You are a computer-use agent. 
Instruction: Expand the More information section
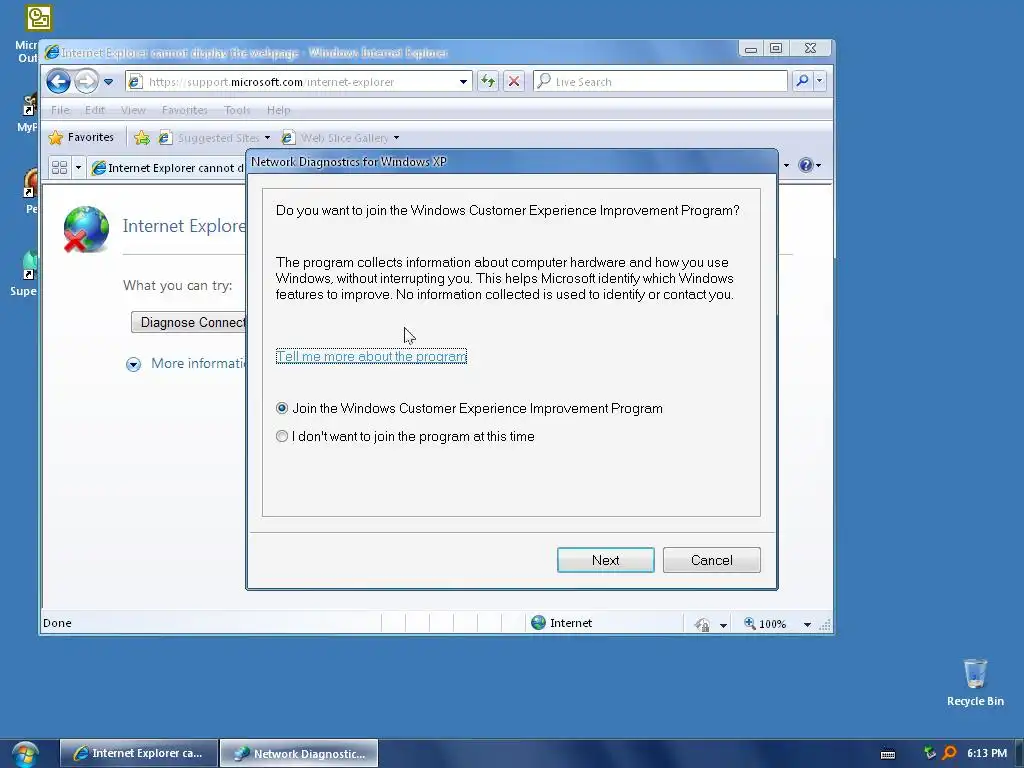pos(186,364)
